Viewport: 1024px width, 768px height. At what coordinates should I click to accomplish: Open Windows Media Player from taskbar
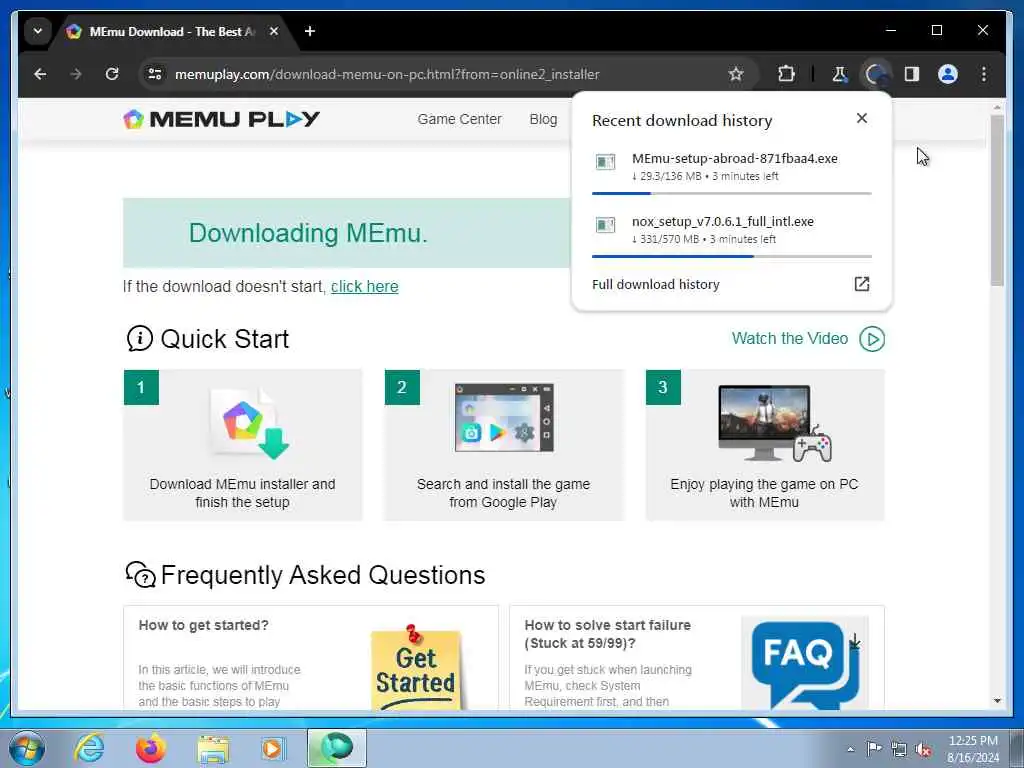273,748
